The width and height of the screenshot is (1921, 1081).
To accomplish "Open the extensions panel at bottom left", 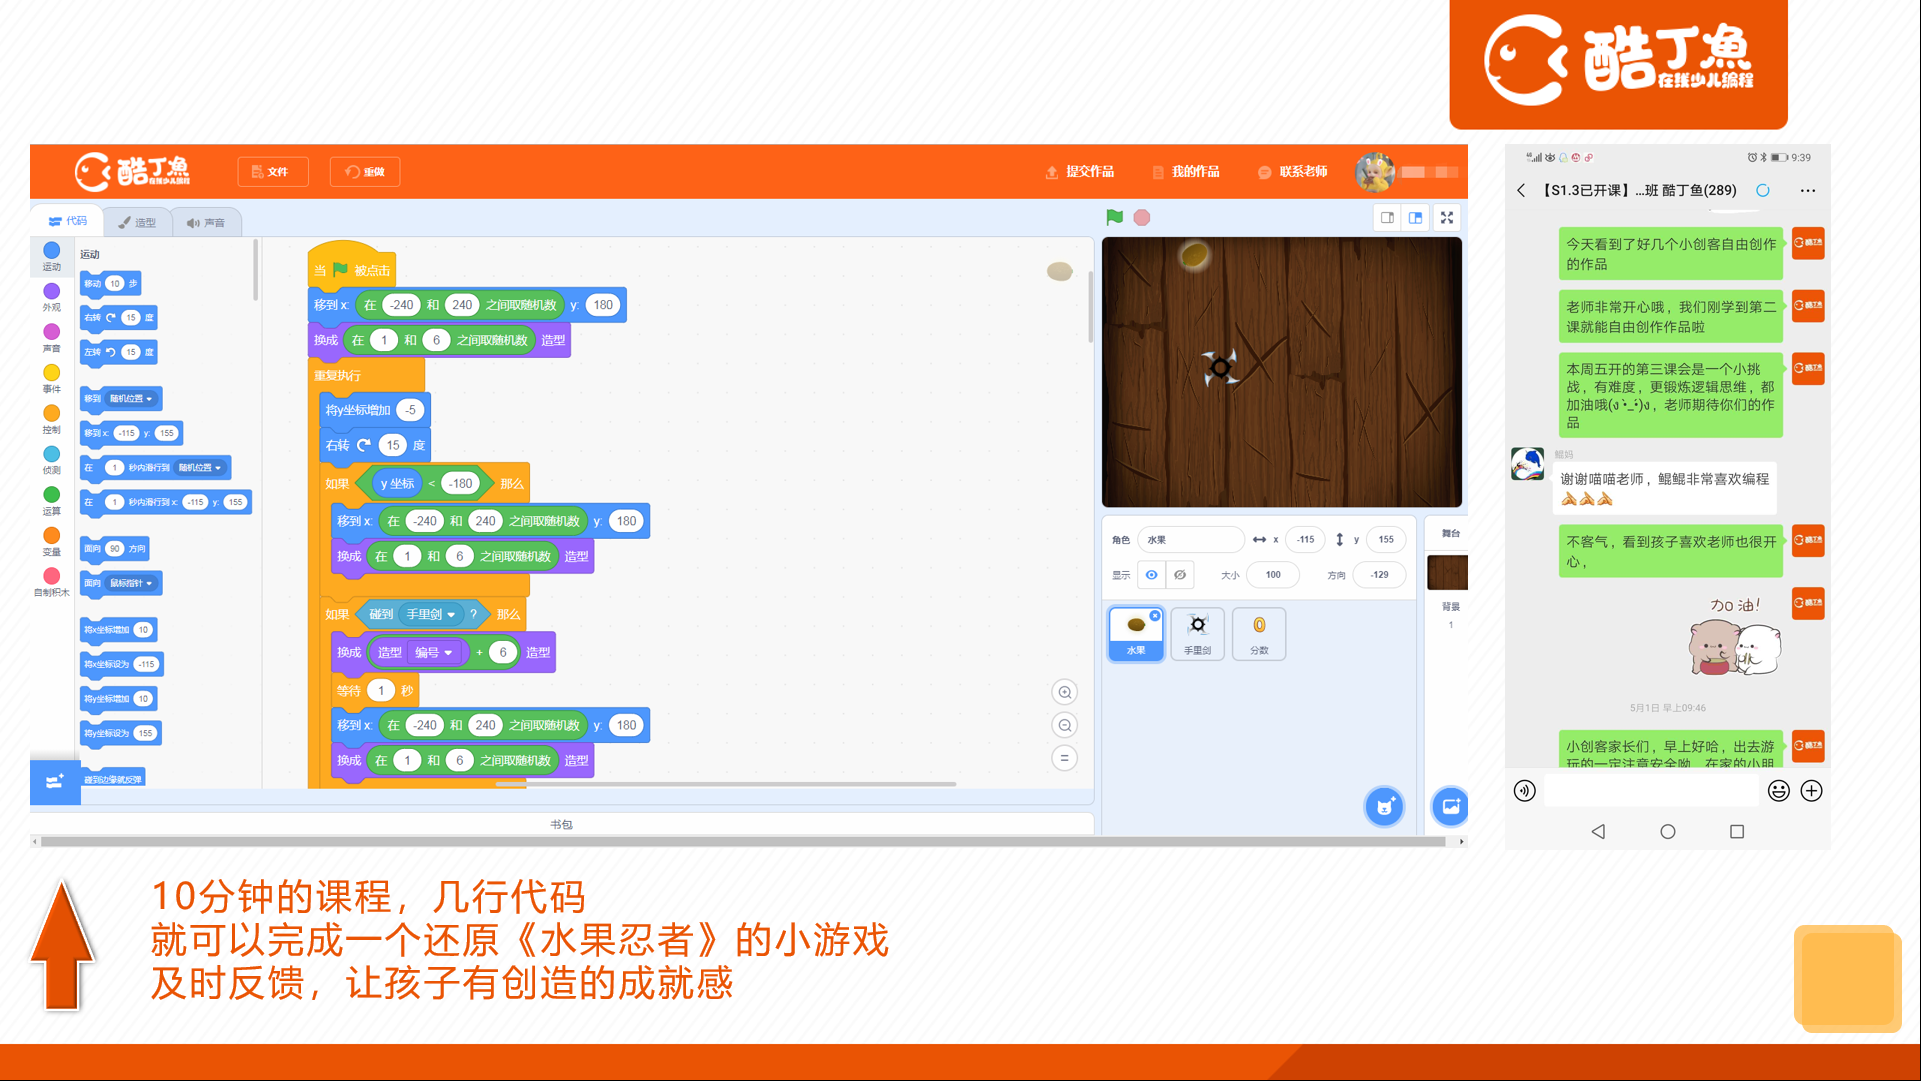I will 54,782.
